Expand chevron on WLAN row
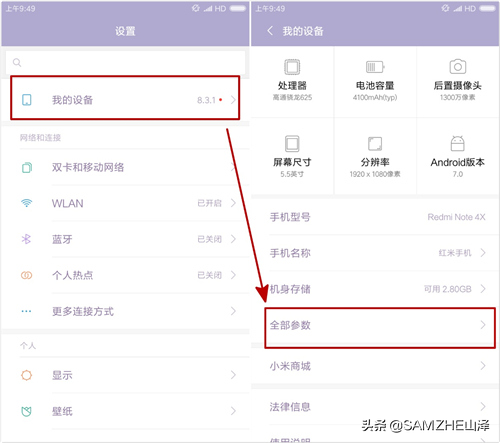Viewport: 500px width, 443px height. pyautogui.click(x=233, y=203)
